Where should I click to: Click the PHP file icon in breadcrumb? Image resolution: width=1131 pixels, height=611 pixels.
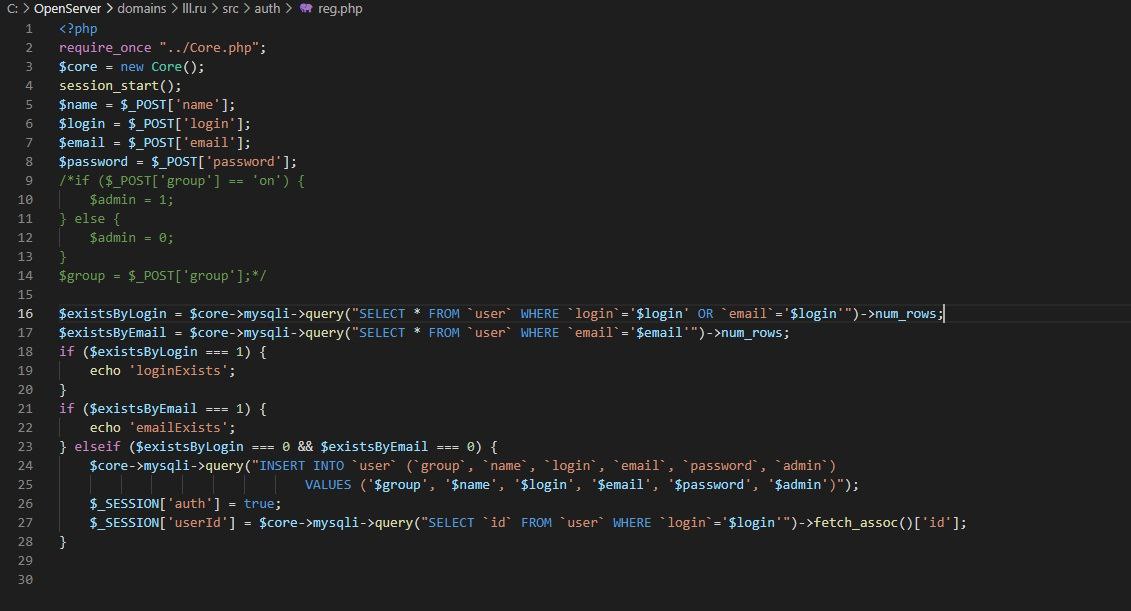pyautogui.click(x=307, y=9)
